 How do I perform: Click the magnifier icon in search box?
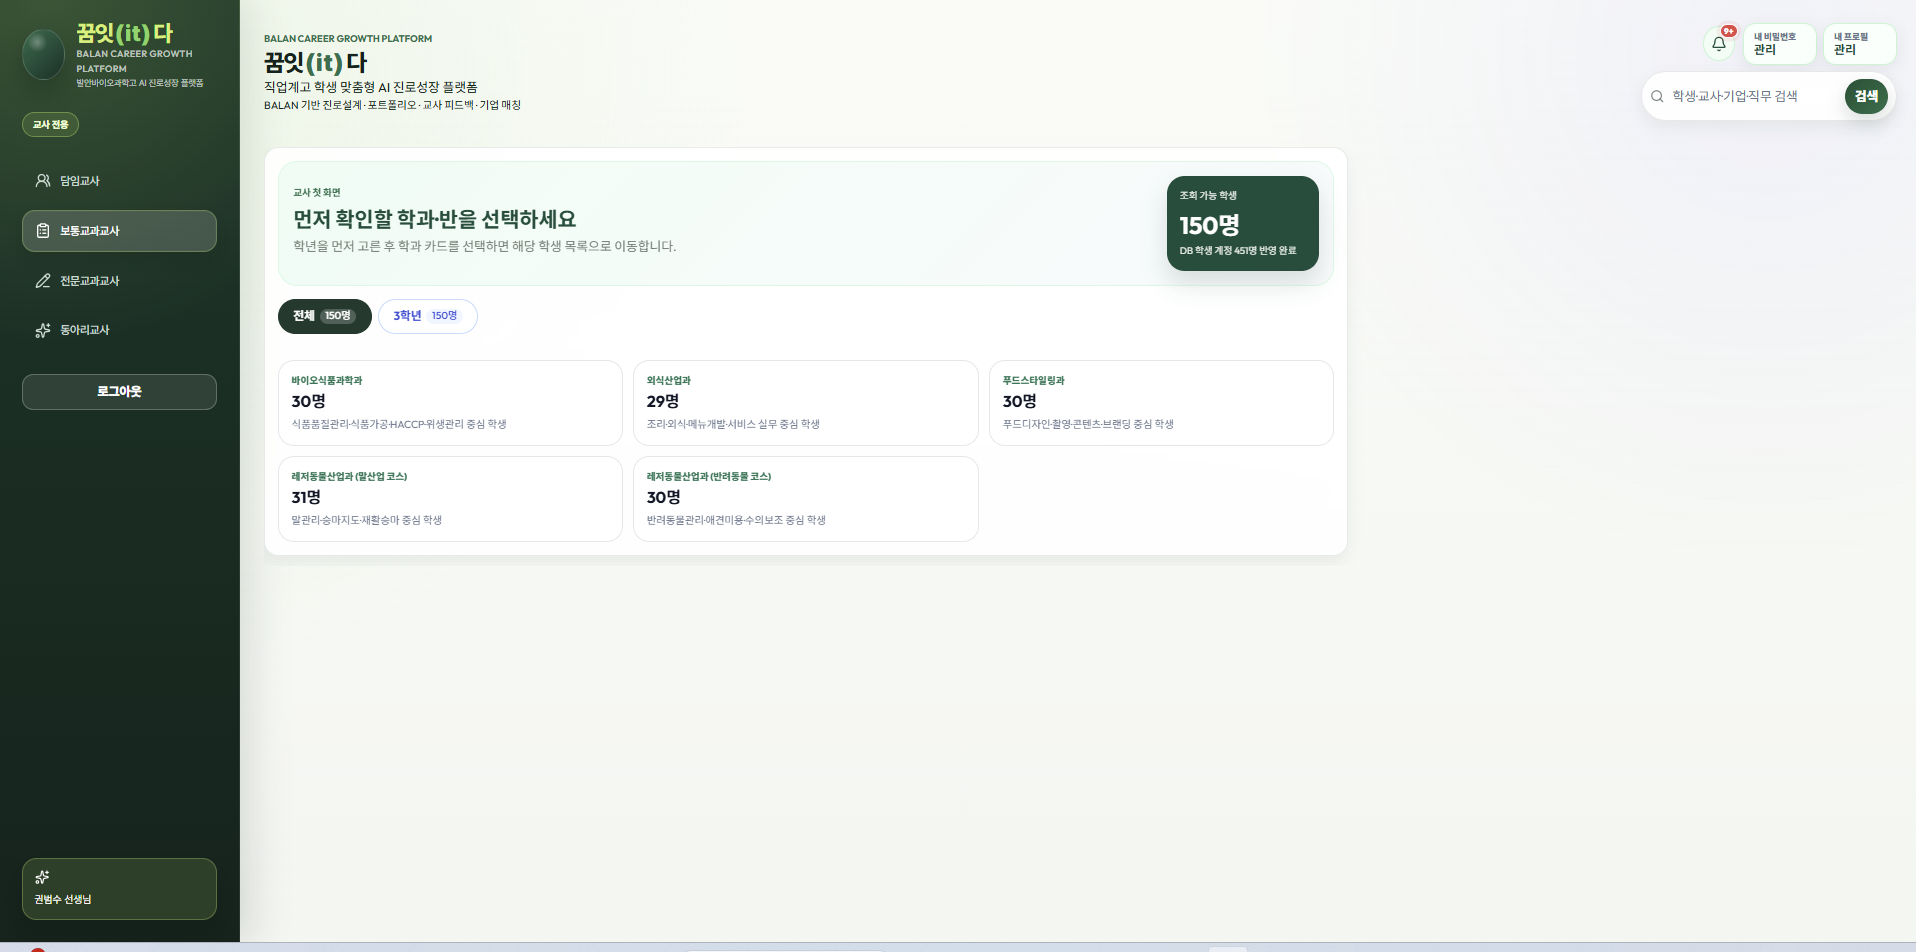point(1657,96)
